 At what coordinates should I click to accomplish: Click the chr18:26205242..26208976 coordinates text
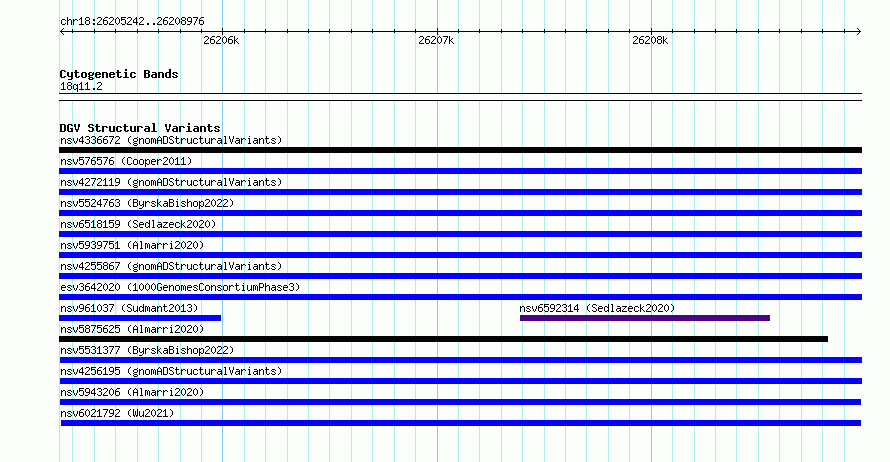132,21
